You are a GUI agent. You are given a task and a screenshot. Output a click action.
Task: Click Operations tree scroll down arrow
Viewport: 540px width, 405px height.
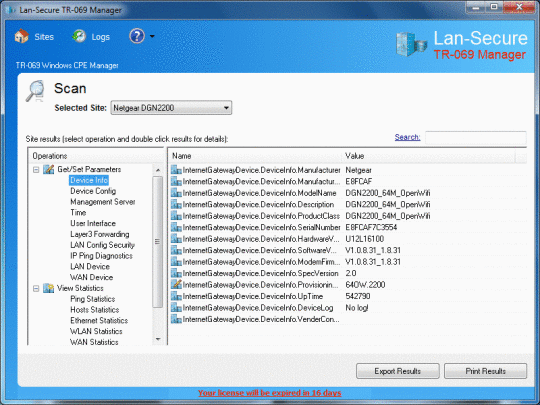(158, 339)
